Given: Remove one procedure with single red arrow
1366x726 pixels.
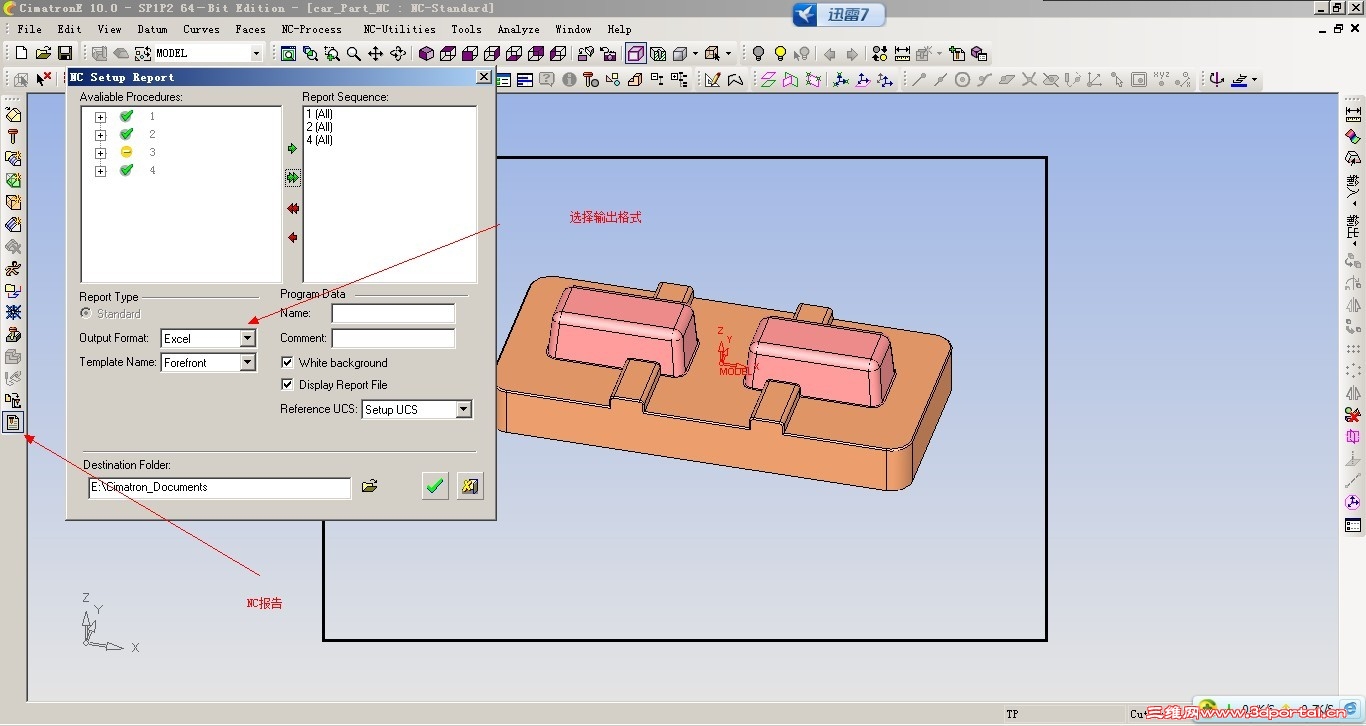Looking at the screenshot, I should pos(292,238).
